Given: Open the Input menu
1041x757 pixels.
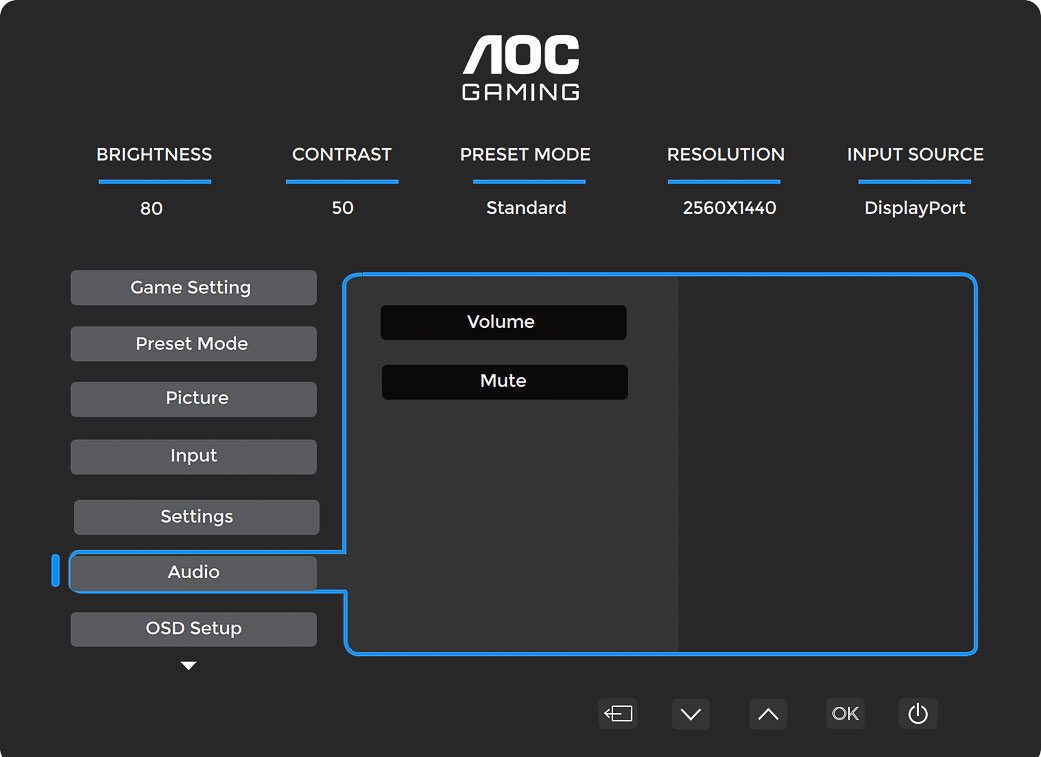Looking at the screenshot, I should pyautogui.click(x=193, y=456).
